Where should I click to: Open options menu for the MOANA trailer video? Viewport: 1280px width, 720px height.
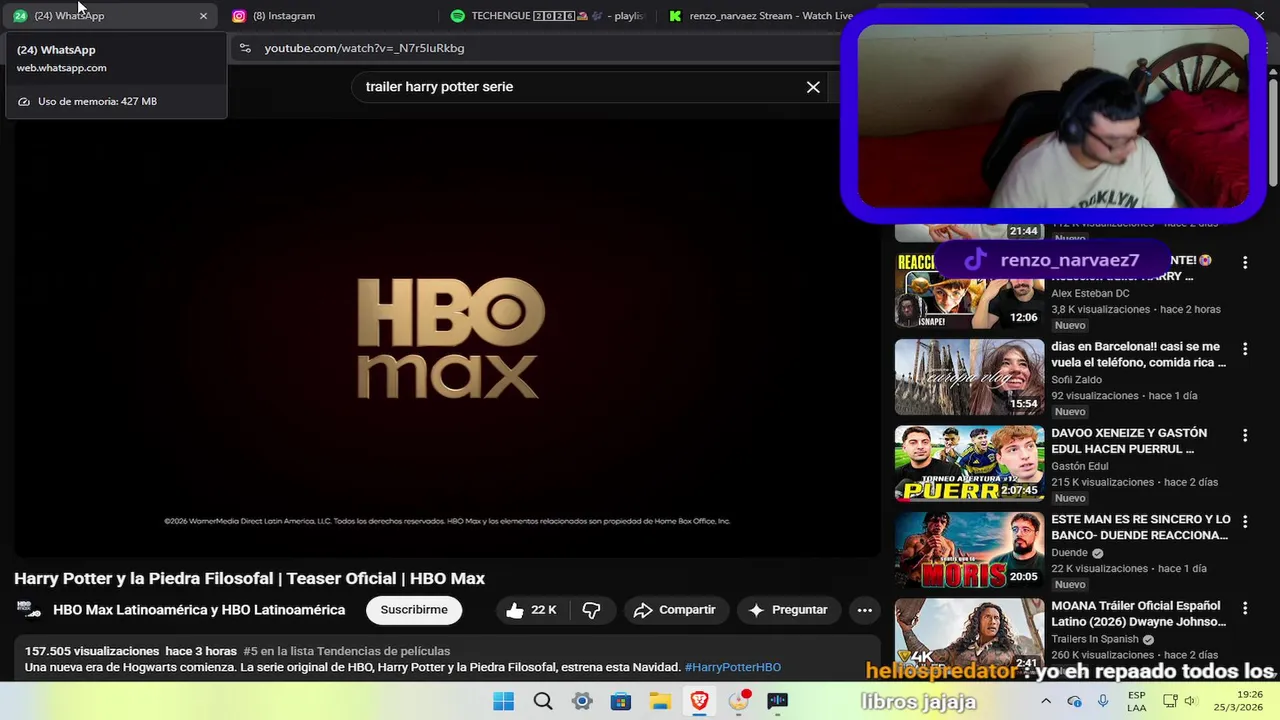coord(1245,608)
